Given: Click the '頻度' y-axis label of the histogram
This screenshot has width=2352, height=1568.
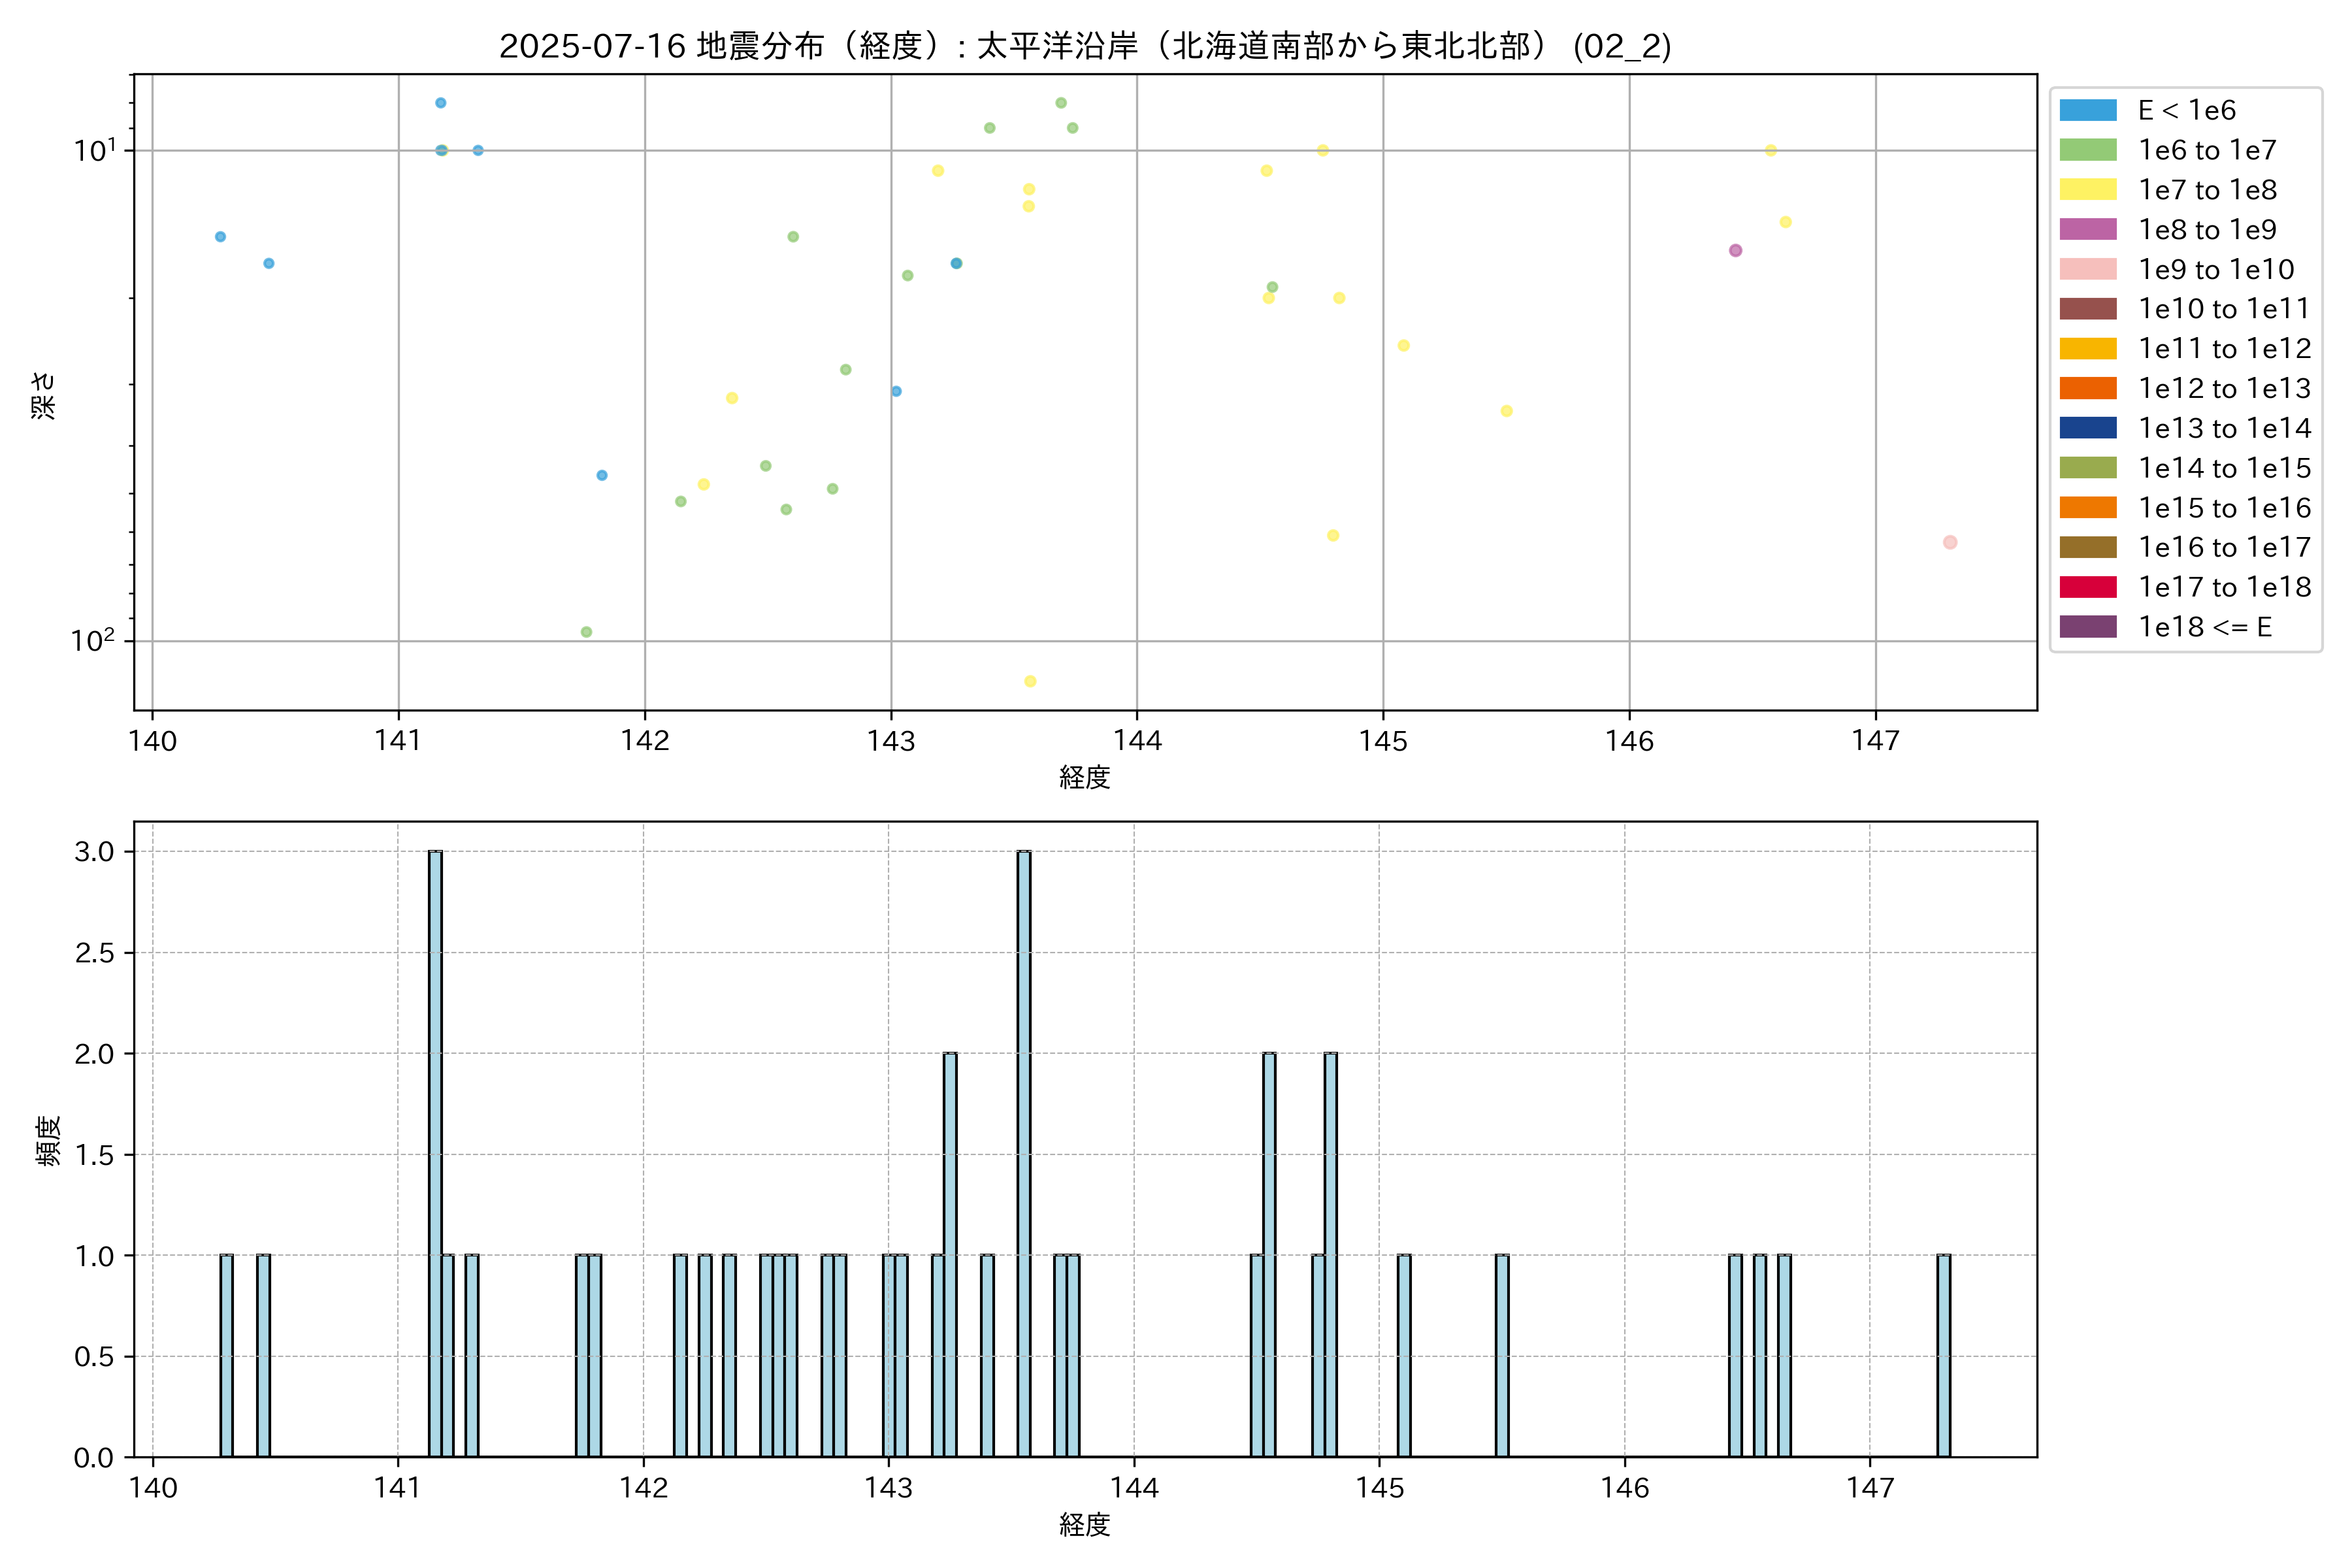Looking at the screenshot, I should click(48, 1140).
